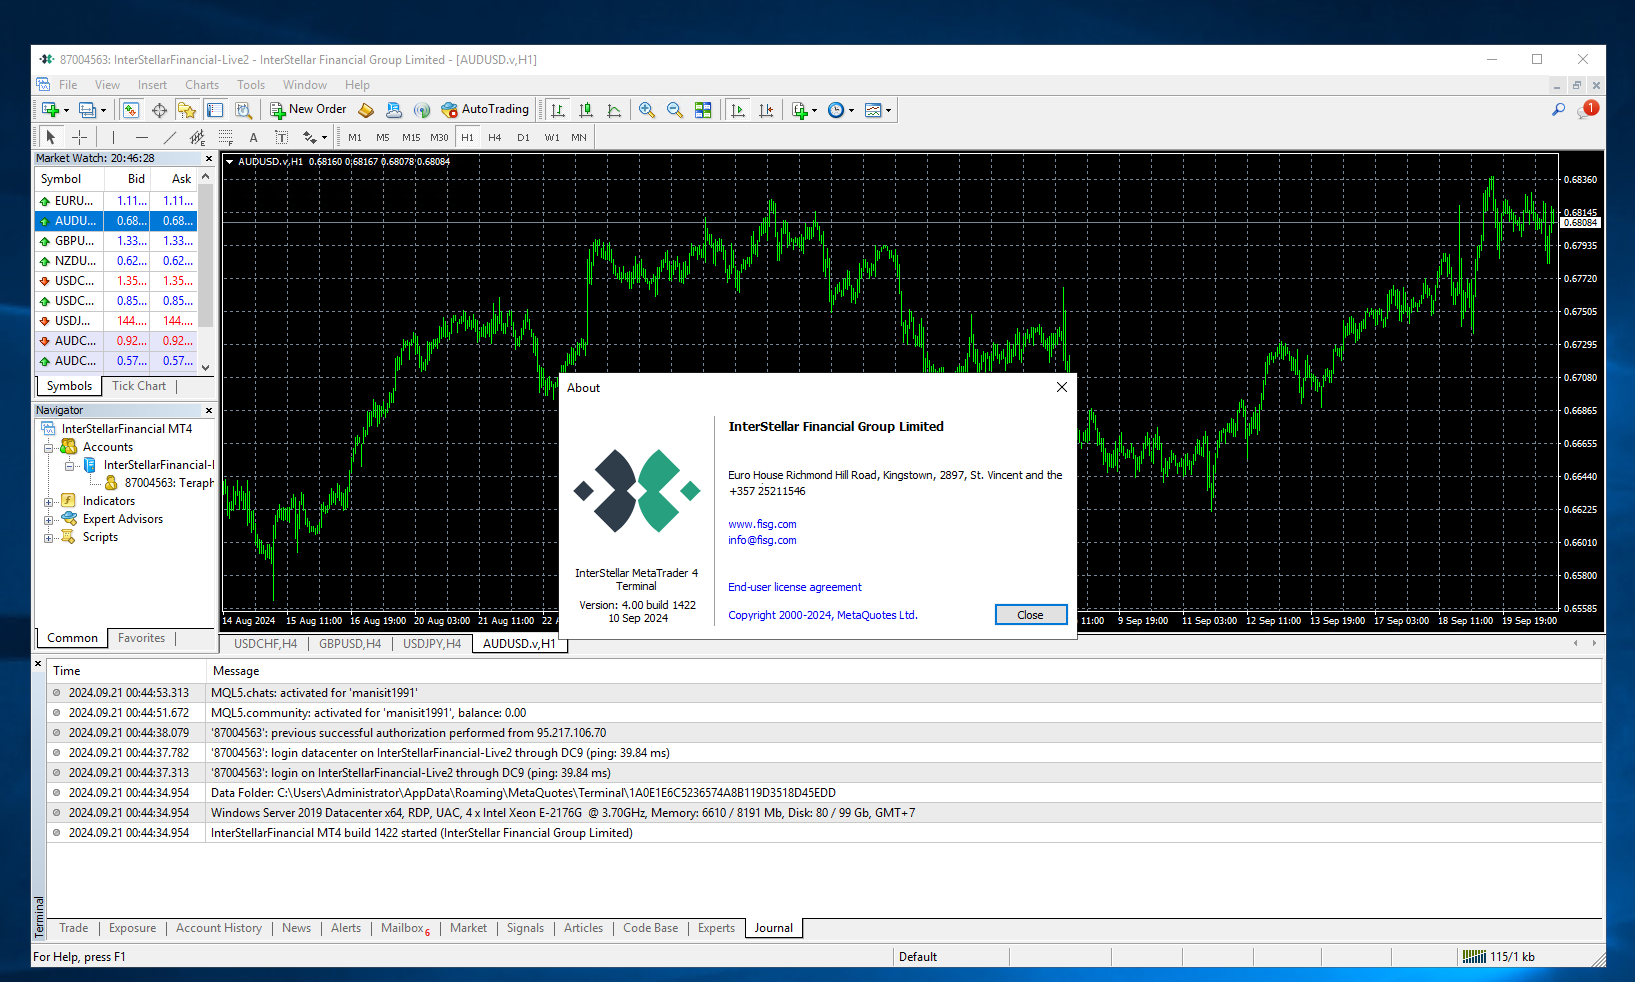Close the Market Watch panel
This screenshot has height=982, width=1635.
(x=209, y=158)
